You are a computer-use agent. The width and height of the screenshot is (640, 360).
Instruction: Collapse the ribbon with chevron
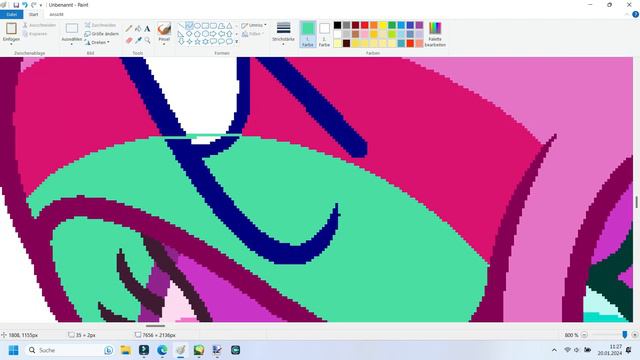pos(627,14)
